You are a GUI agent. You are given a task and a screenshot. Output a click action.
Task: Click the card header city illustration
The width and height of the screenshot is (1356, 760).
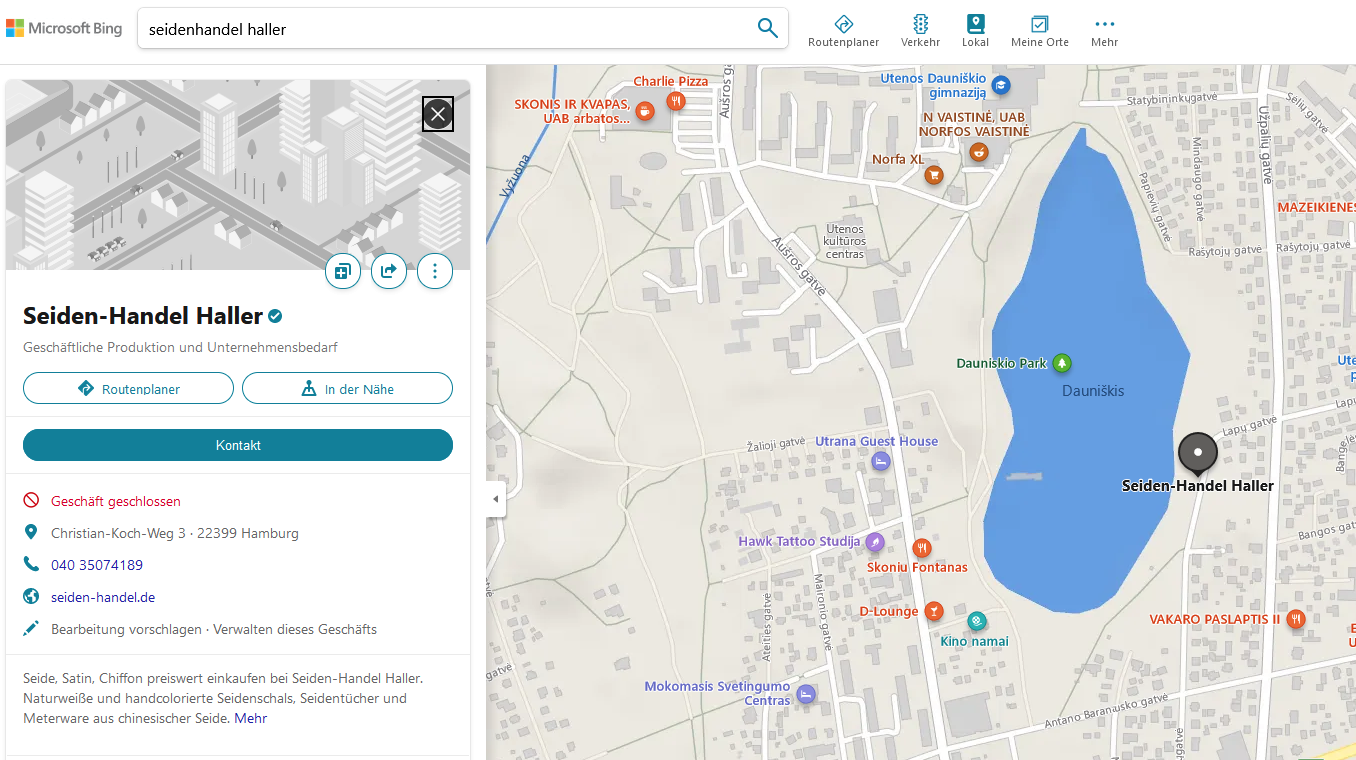tap(238, 175)
